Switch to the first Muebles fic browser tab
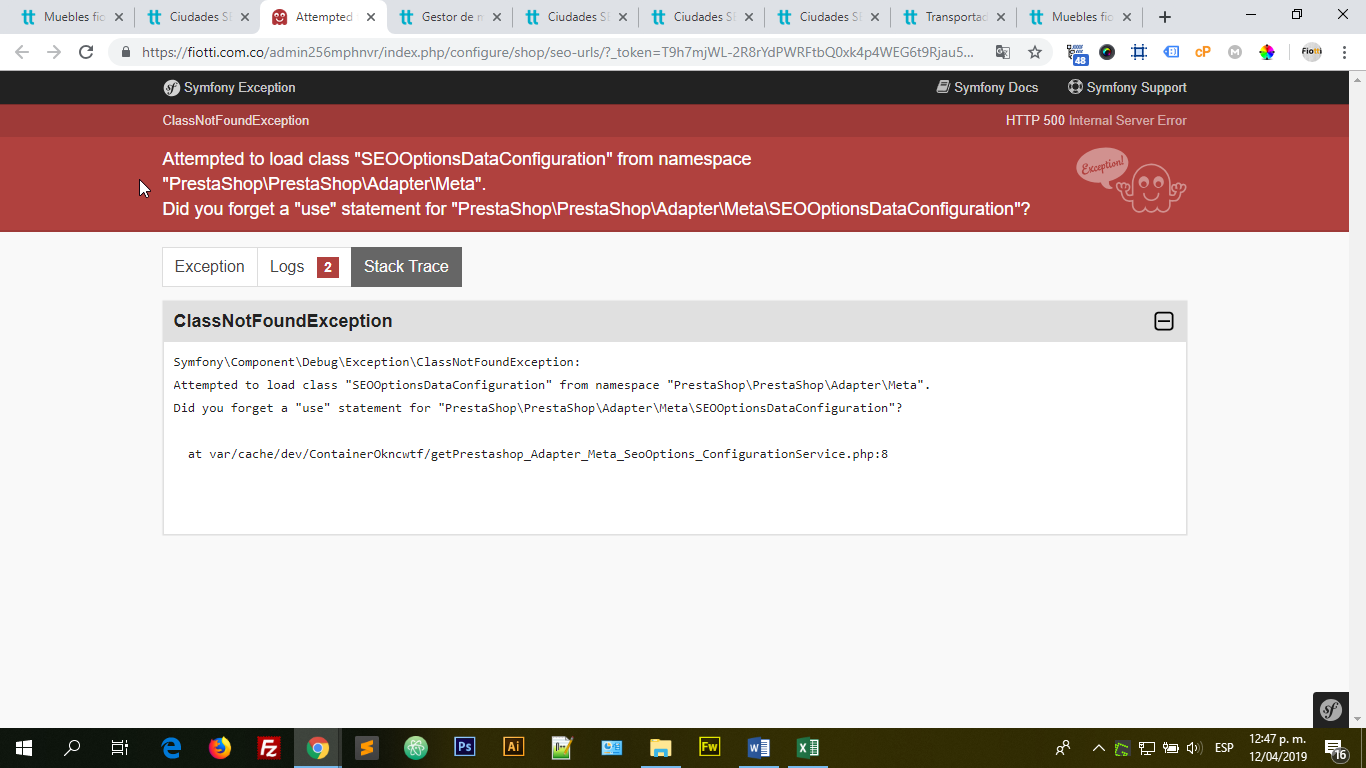 pos(70,17)
